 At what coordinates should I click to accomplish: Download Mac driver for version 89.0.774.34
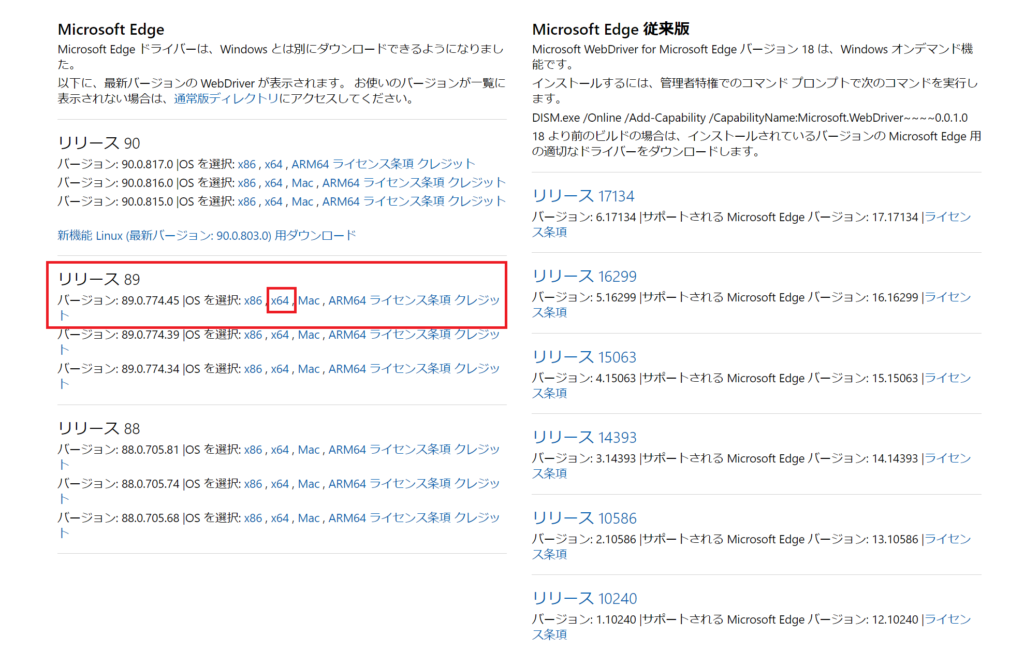[x=309, y=369]
